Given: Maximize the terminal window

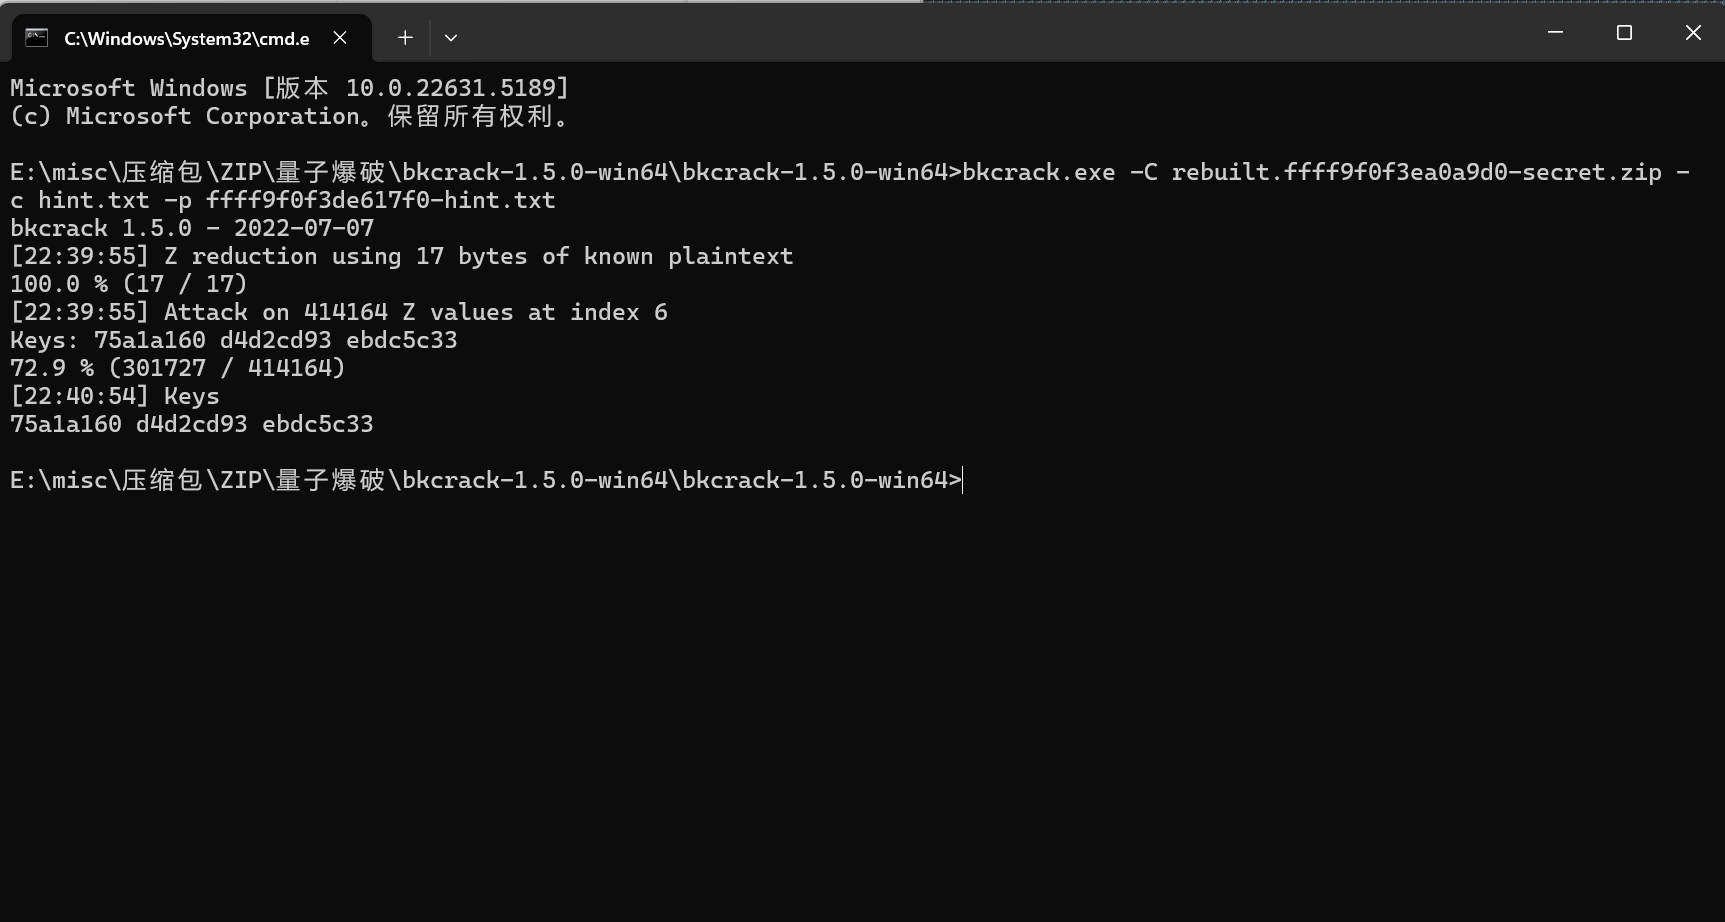Looking at the screenshot, I should pyautogui.click(x=1624, y=33).
